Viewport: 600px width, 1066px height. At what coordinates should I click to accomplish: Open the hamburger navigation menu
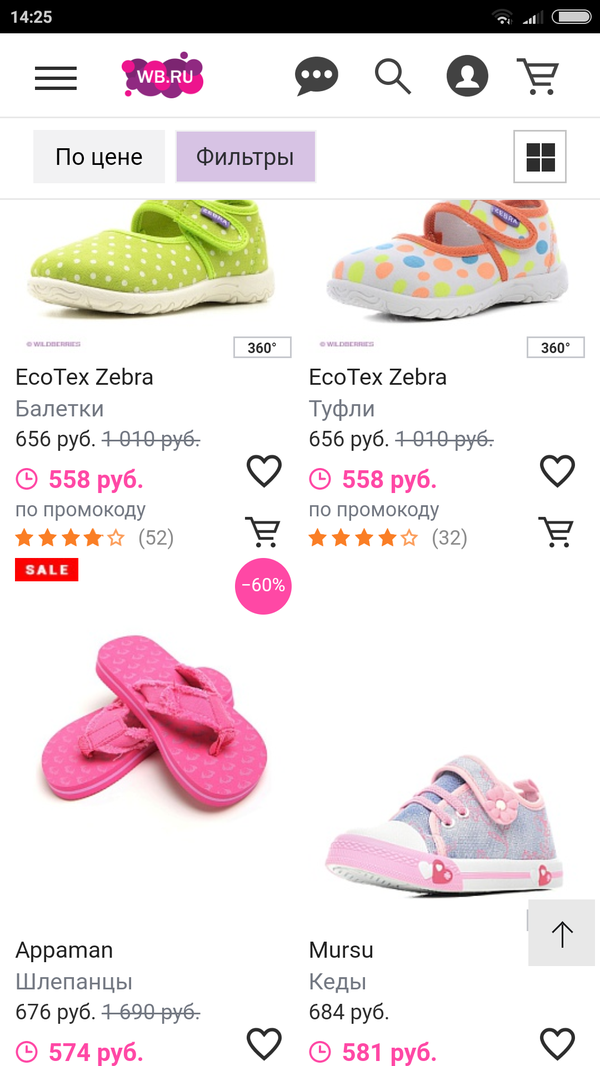pyautogui.click(x=56, y=77)
